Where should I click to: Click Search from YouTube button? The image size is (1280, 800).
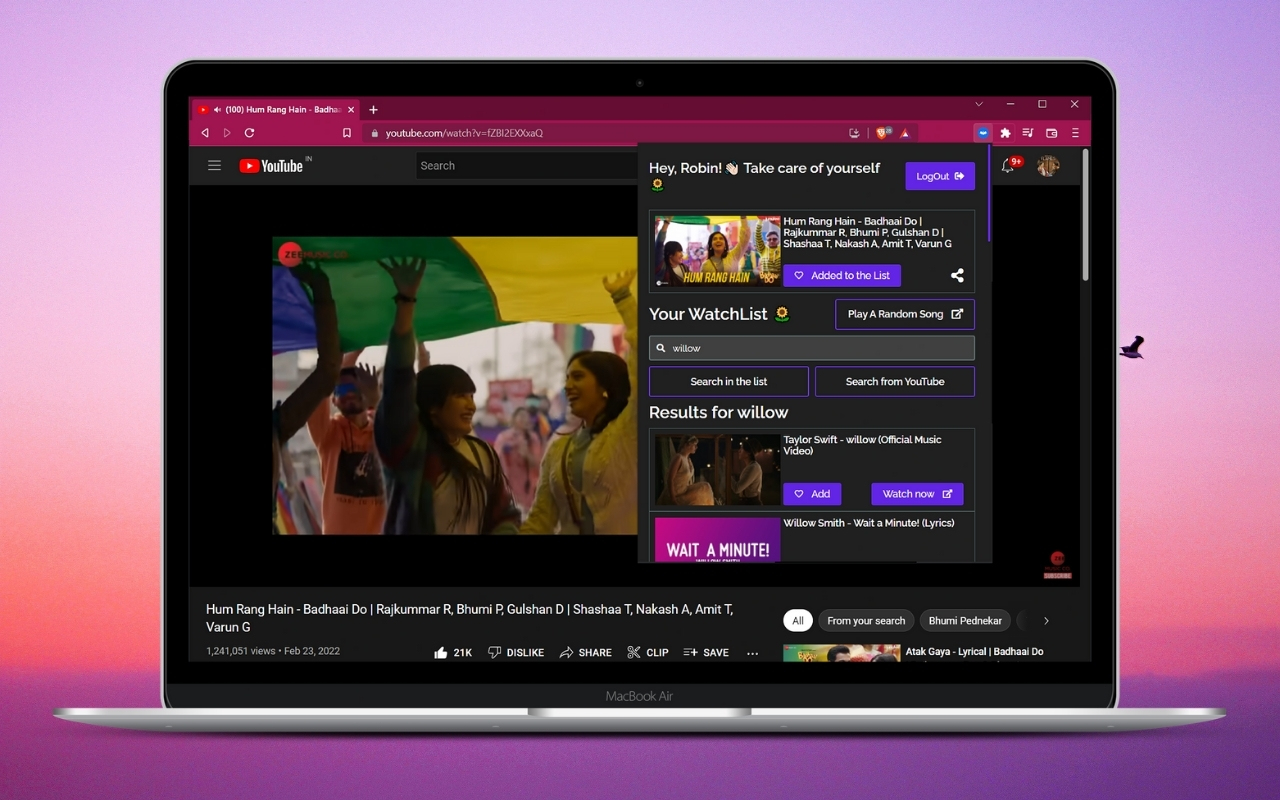pos(895,381)
